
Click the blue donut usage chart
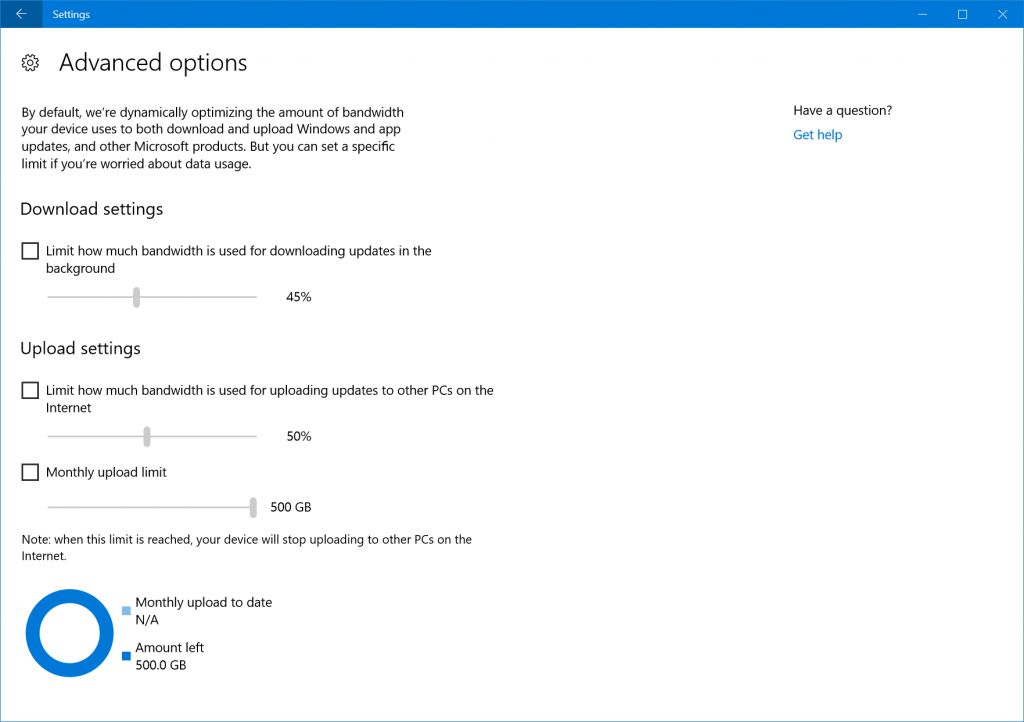(x=69, y=632)
